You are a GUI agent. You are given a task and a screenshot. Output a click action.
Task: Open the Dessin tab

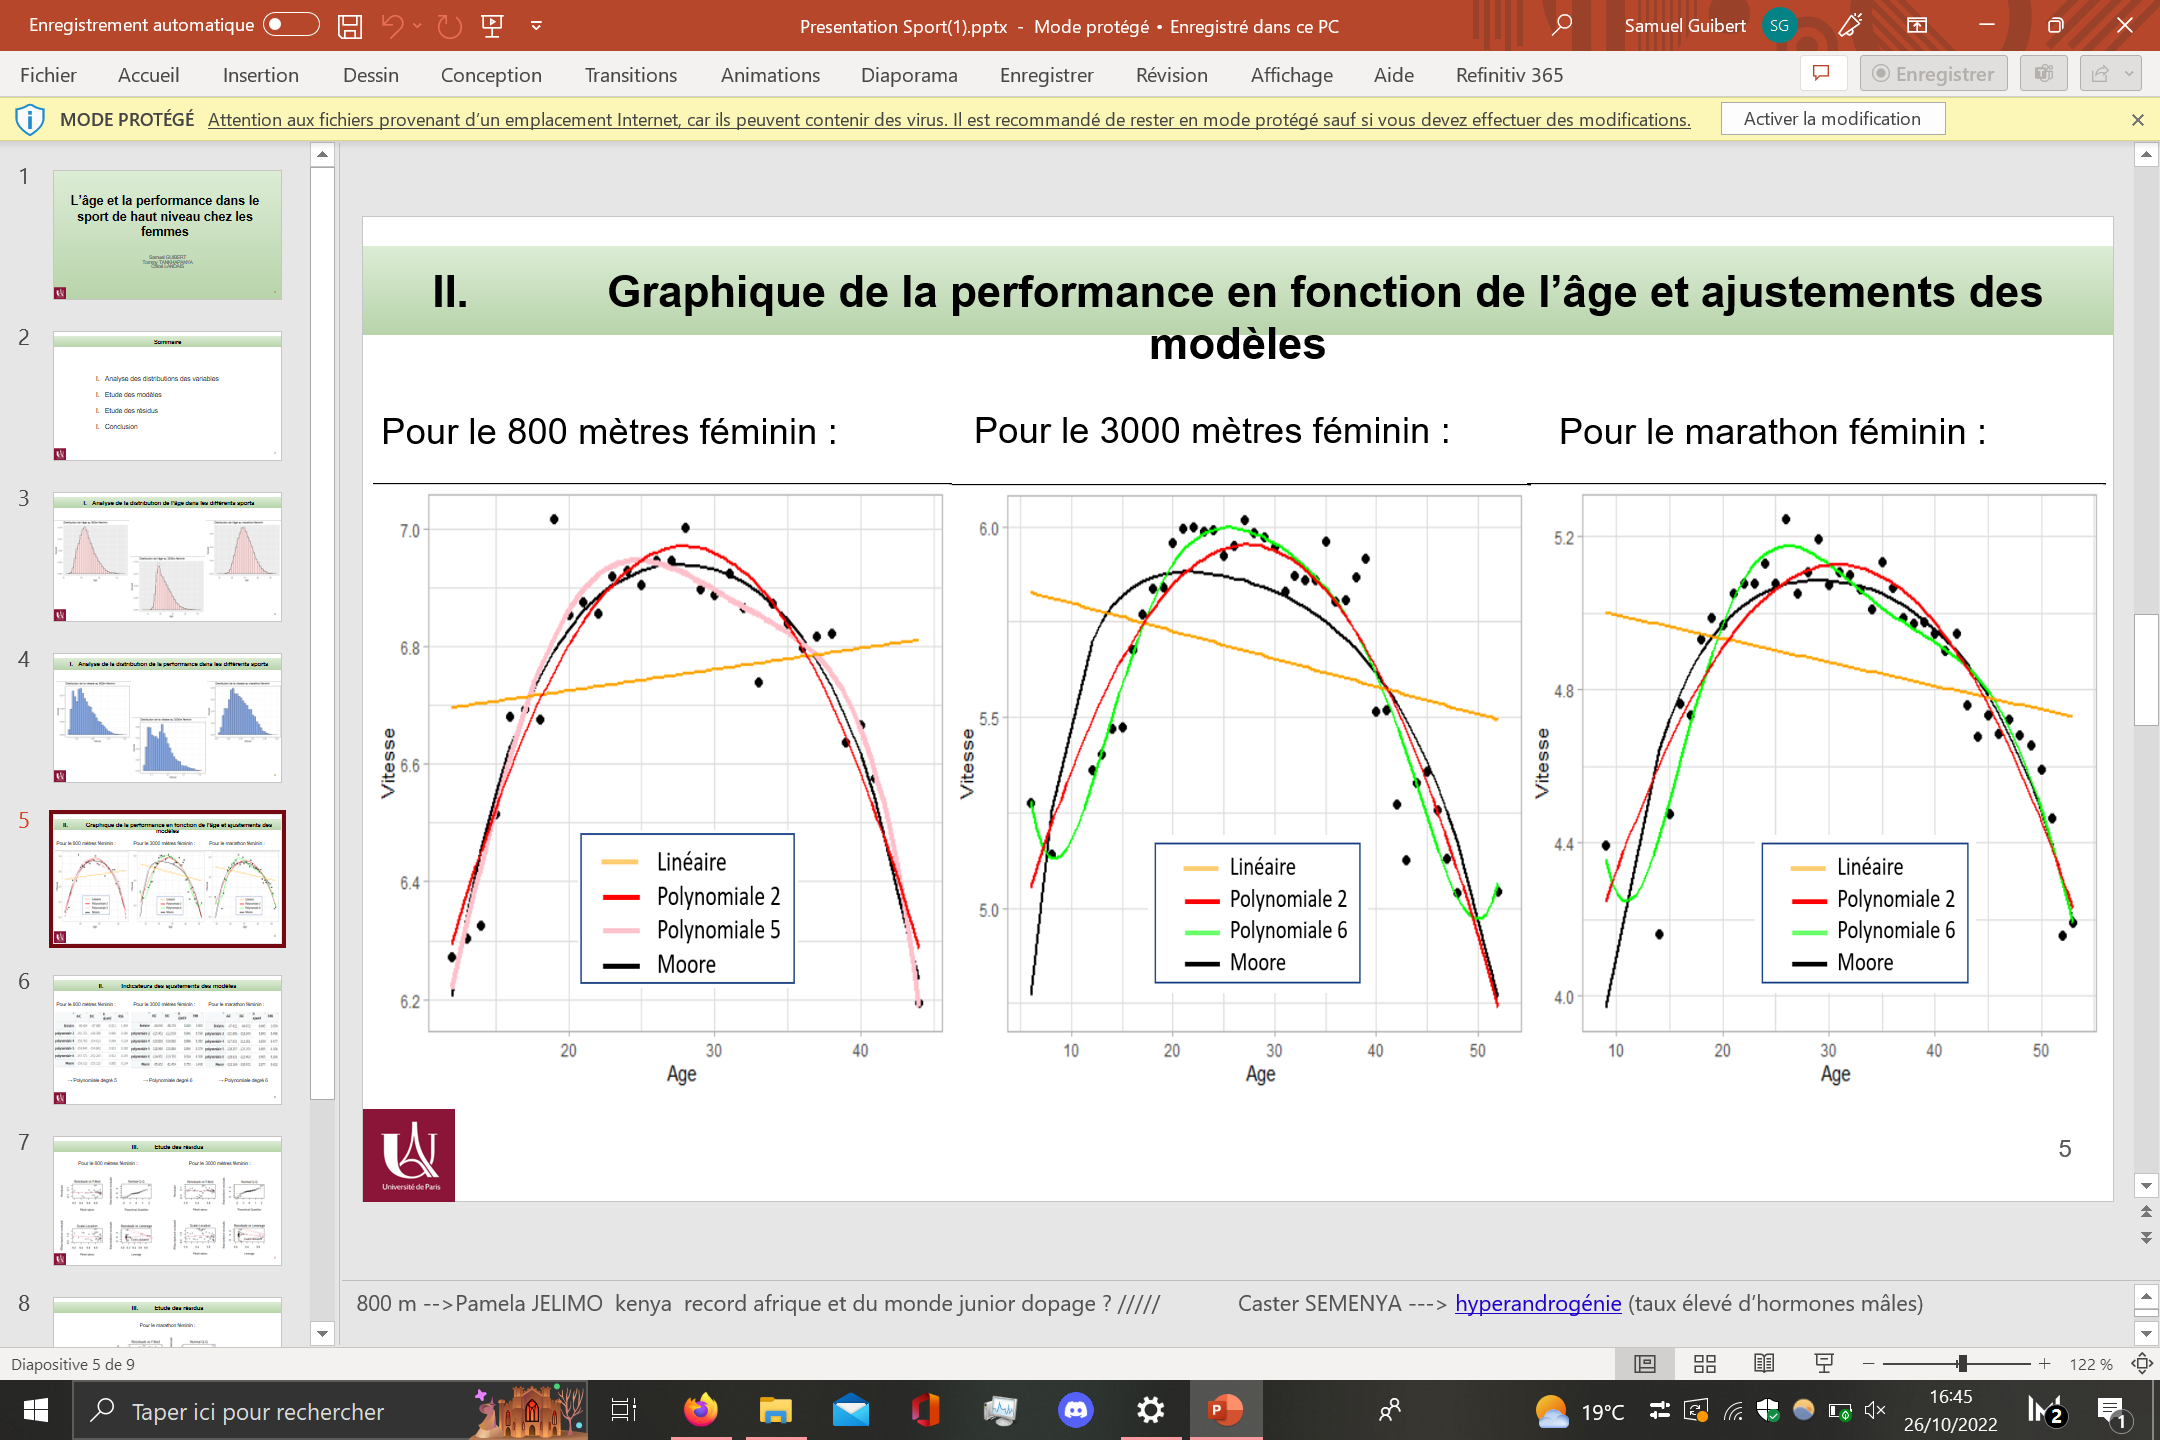[370, 75]
